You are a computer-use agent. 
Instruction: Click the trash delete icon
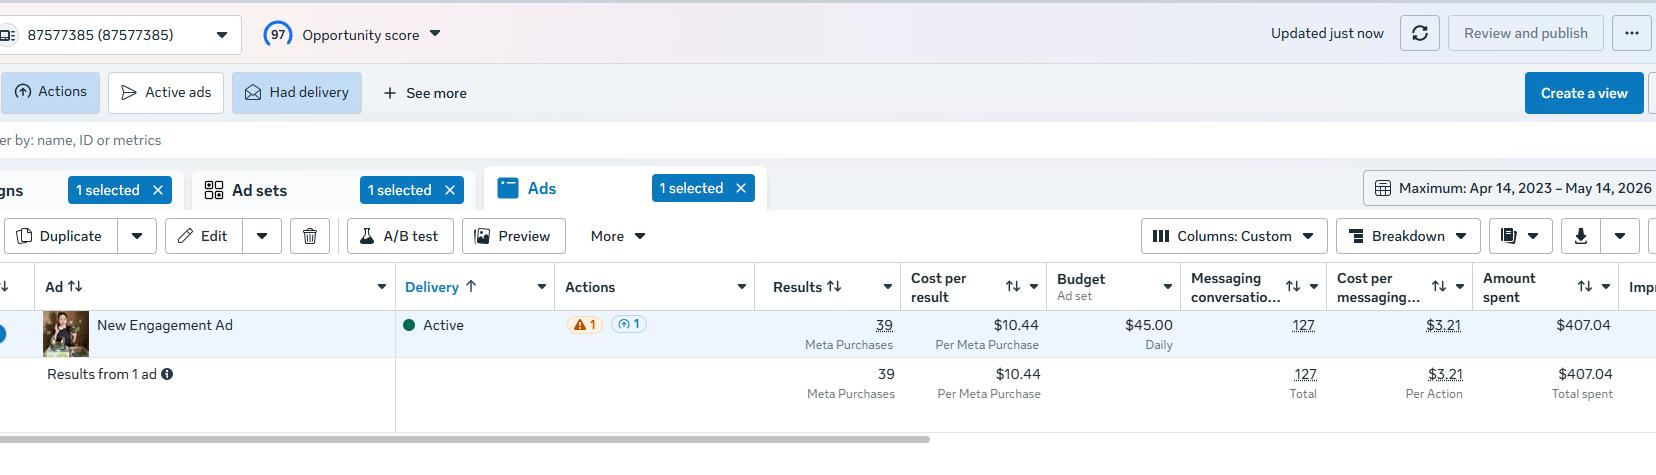point(310,236)
